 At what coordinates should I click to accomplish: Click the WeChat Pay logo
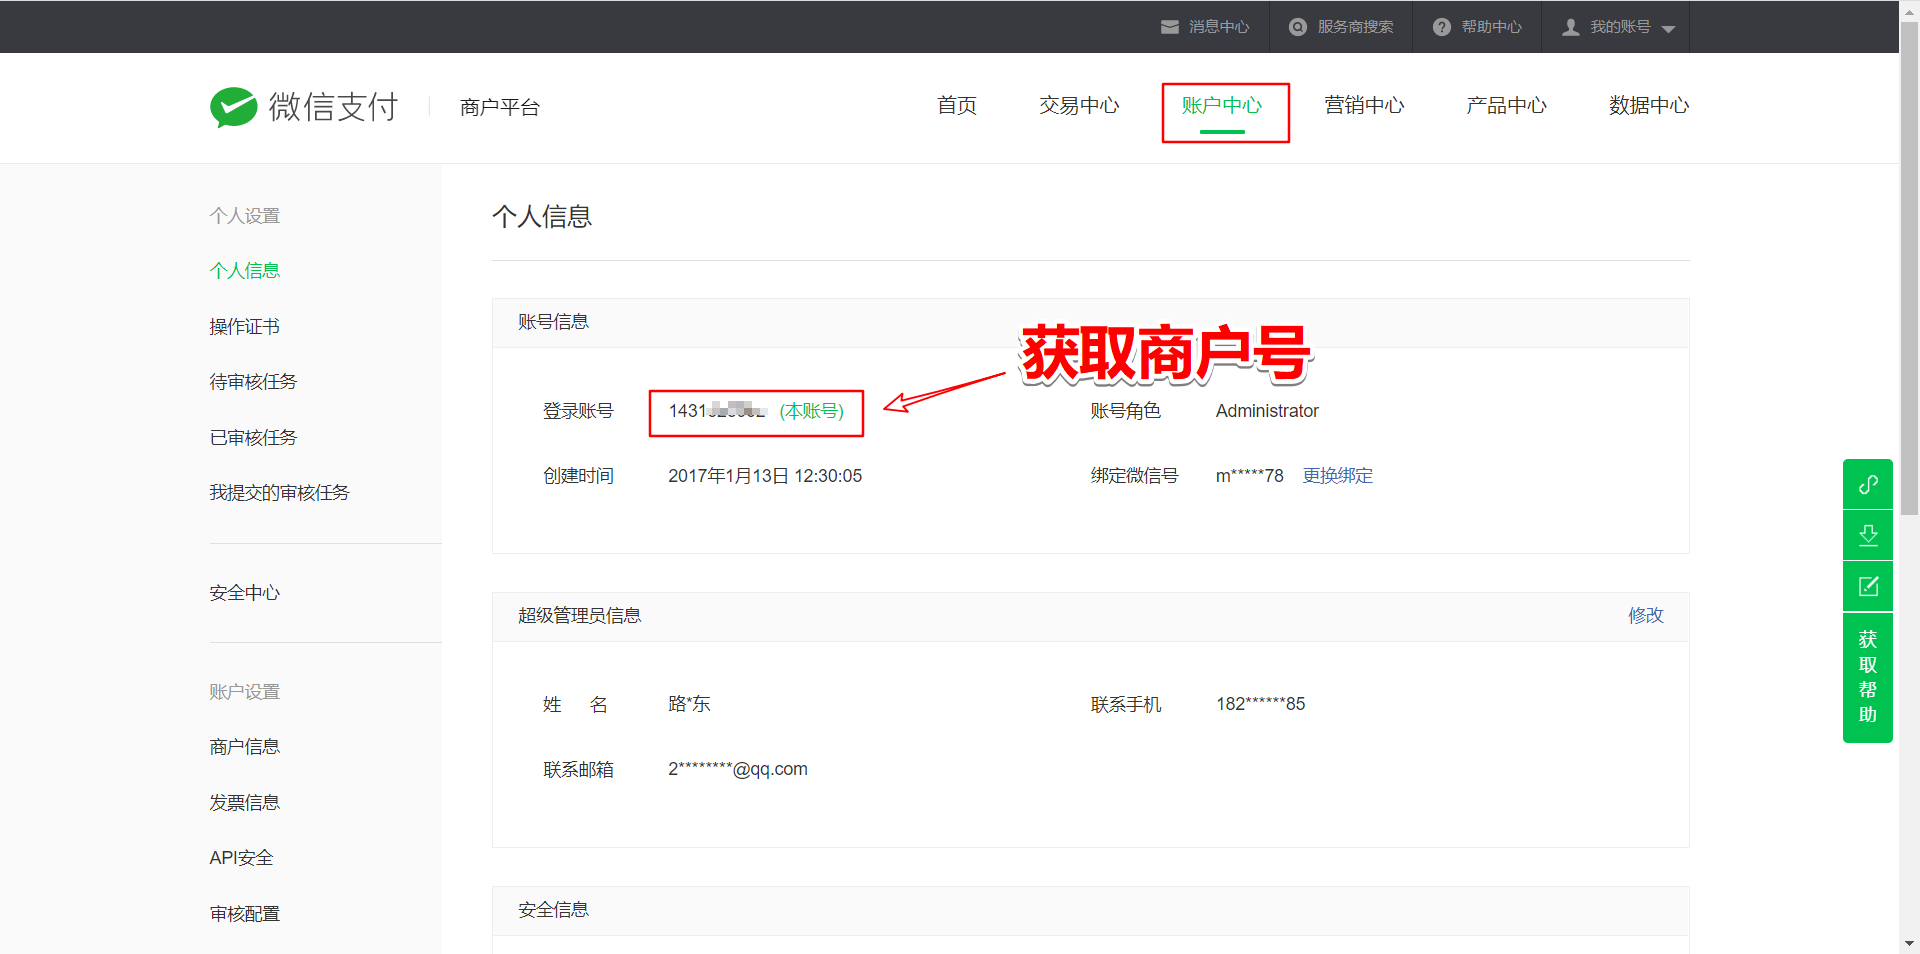pyautogui.click(x=304, y=107)
